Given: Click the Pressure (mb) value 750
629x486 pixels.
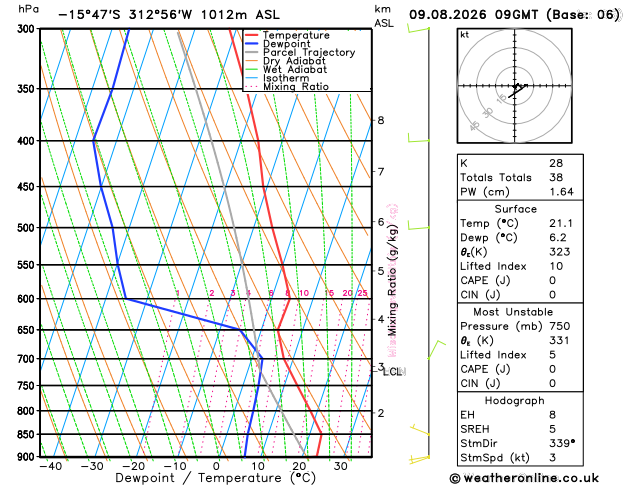Looking at the screenshot, I should [x=560, y=326].
